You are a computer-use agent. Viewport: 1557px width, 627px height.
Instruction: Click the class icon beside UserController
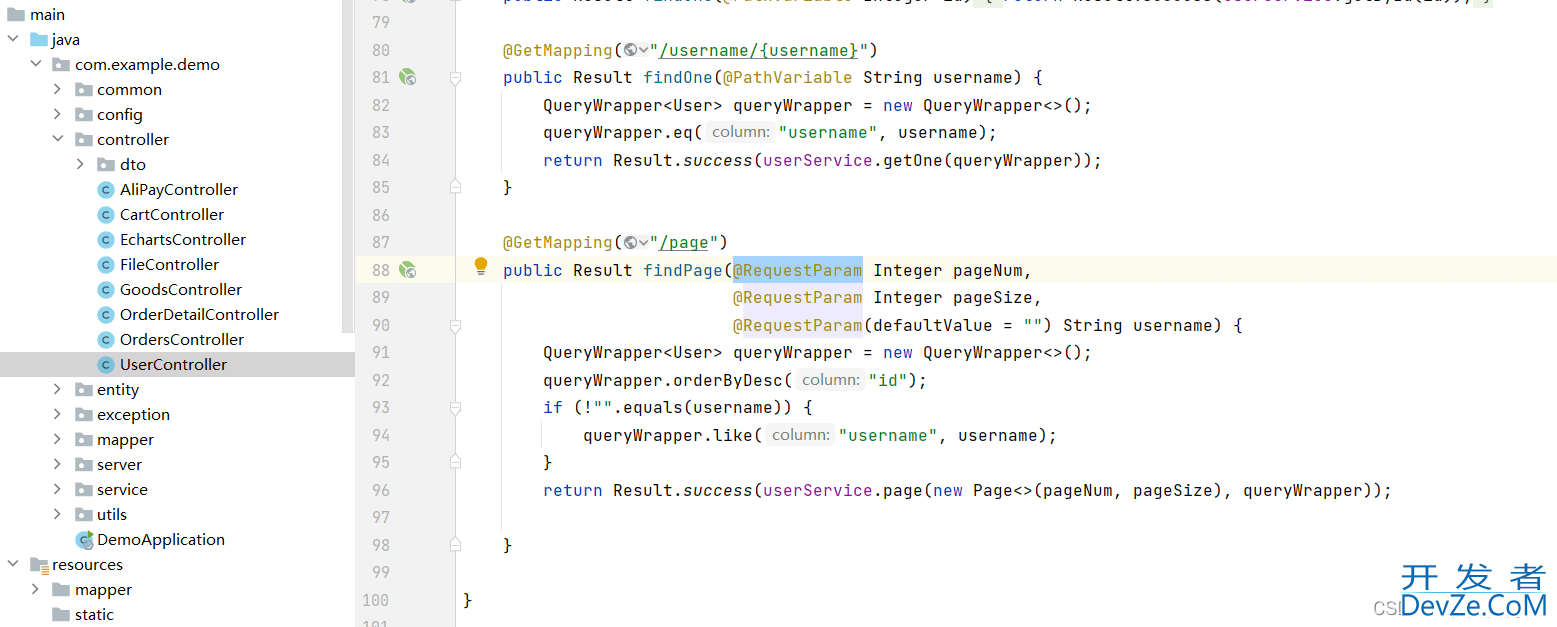(105, 364)
